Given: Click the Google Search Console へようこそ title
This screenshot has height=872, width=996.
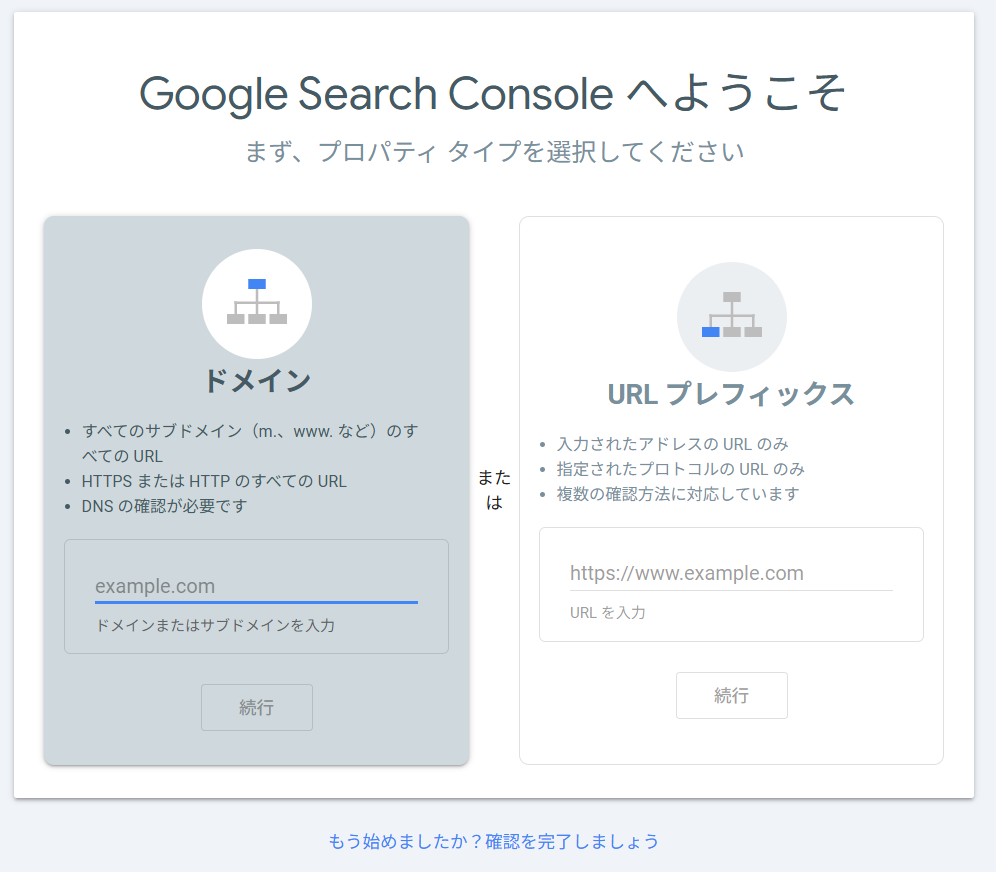Looking at the screenshot, I should [493, 94].
